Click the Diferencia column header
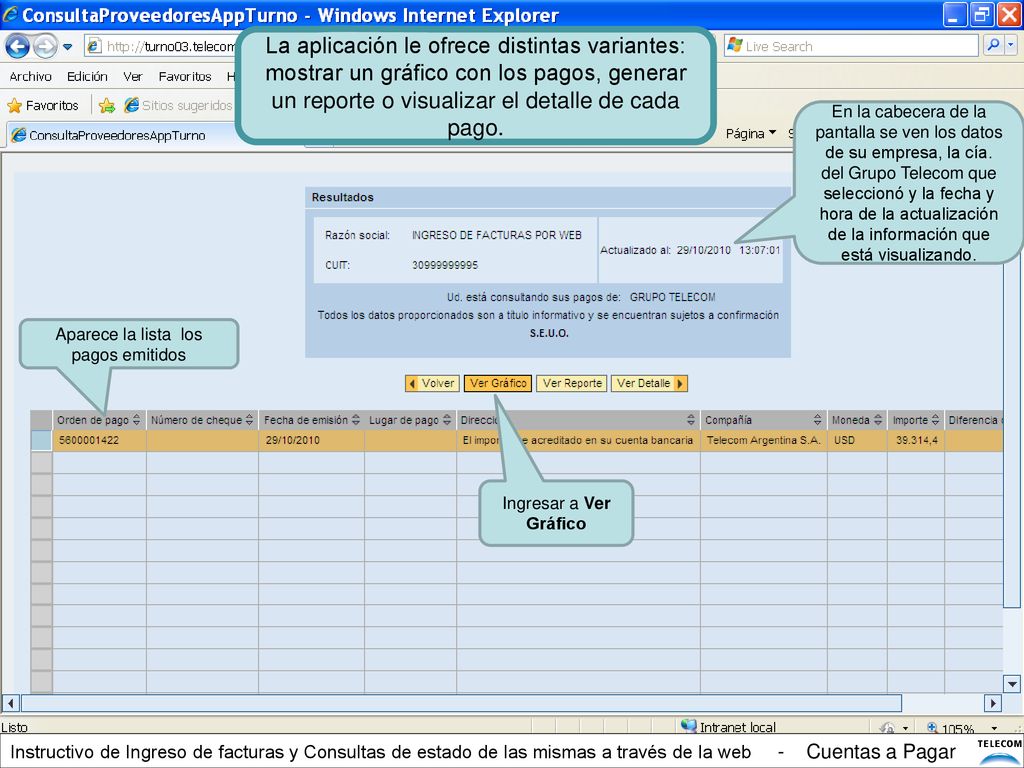This screenshot has height=768, width=1024. click(974, 420)
